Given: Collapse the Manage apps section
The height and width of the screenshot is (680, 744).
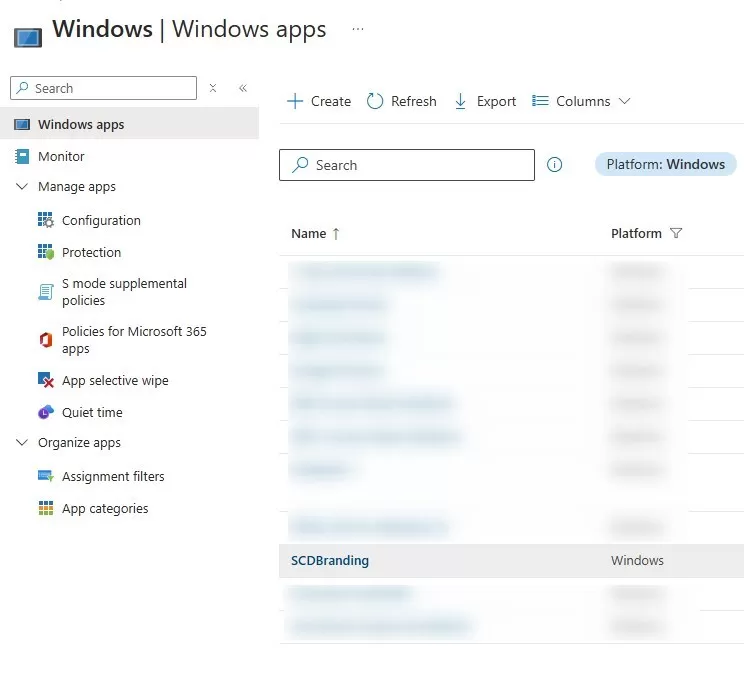Looking at the screenshot, I should (22, 187).
